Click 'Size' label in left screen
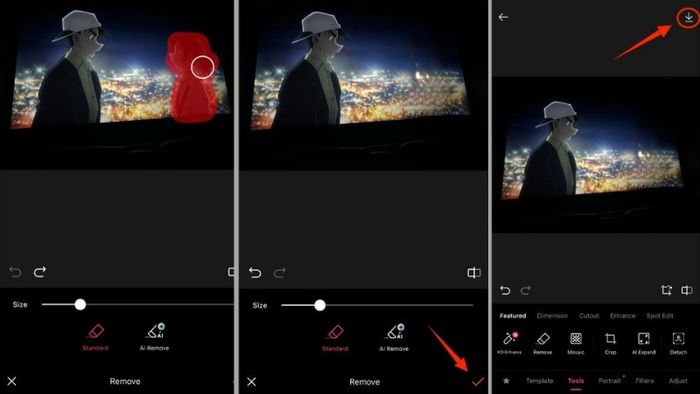This screenshot has width=700, height=394. point(20,305)
